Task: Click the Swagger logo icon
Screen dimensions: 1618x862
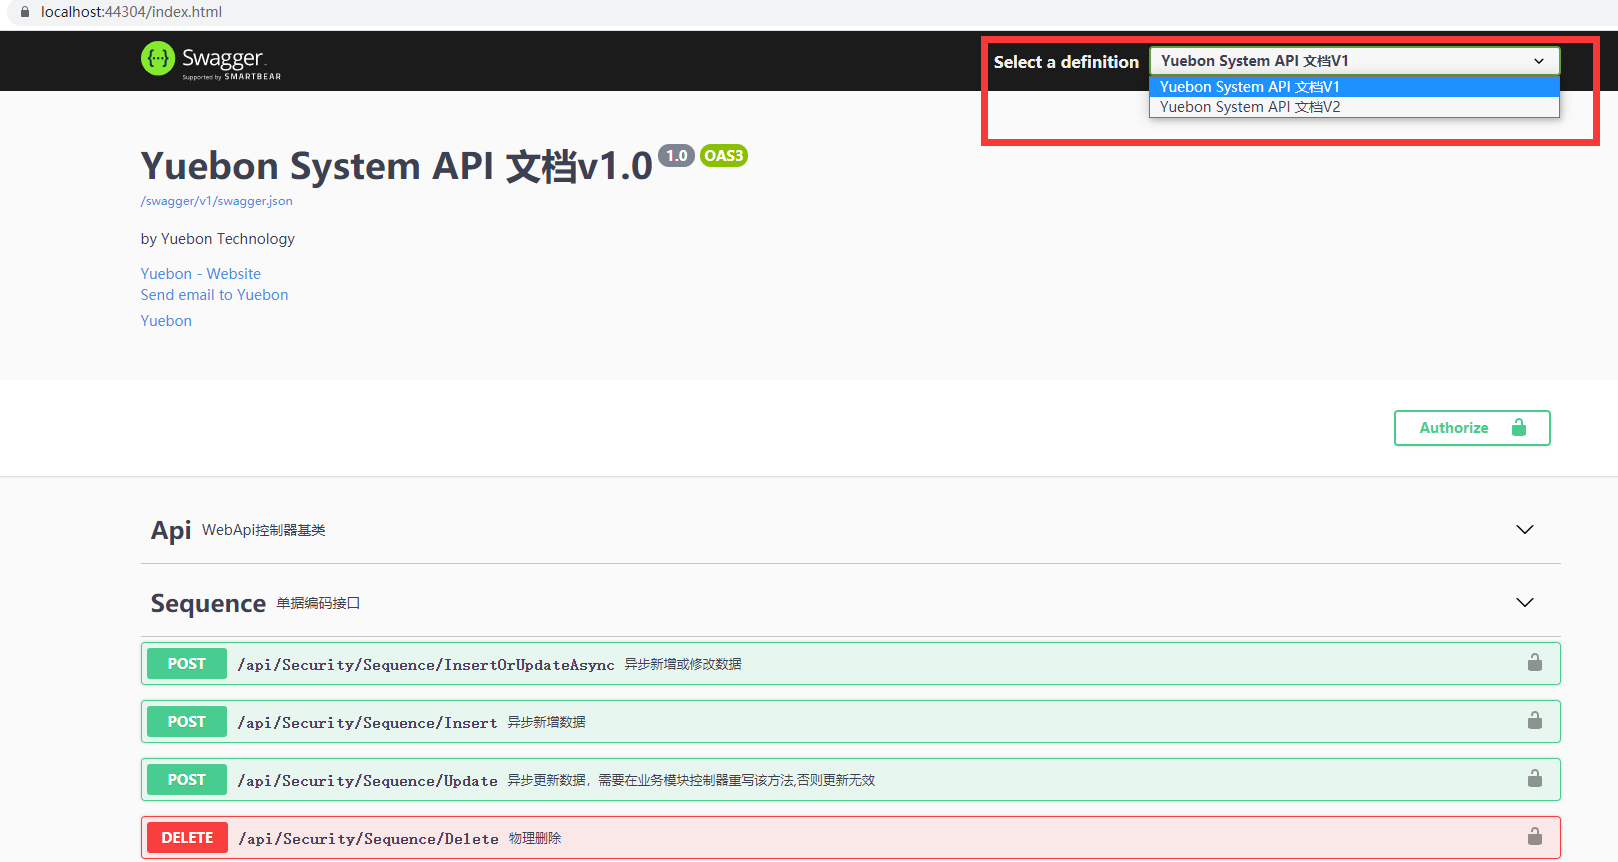Action: 158,59
